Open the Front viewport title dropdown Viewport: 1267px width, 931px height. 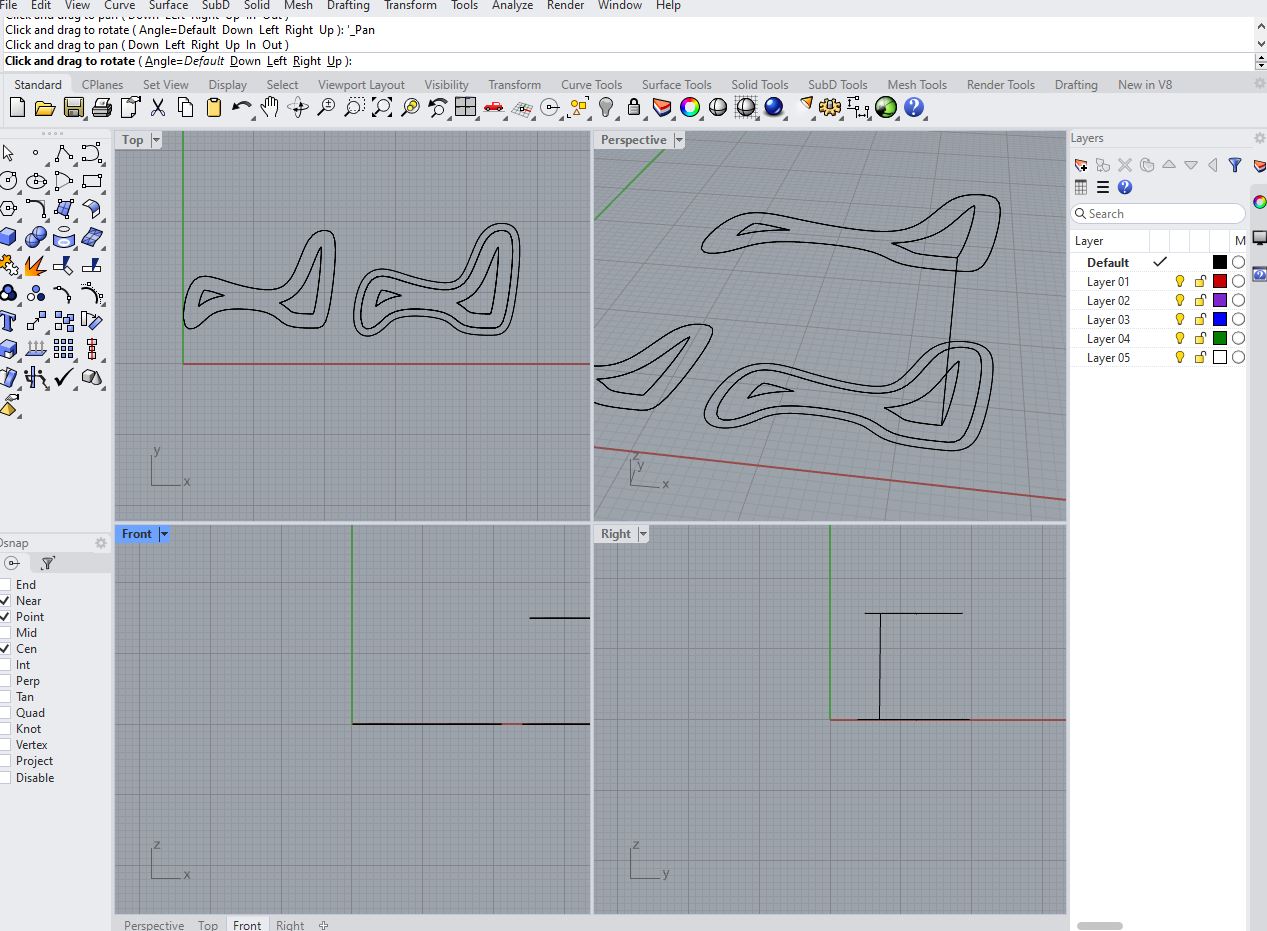(164, 533)
